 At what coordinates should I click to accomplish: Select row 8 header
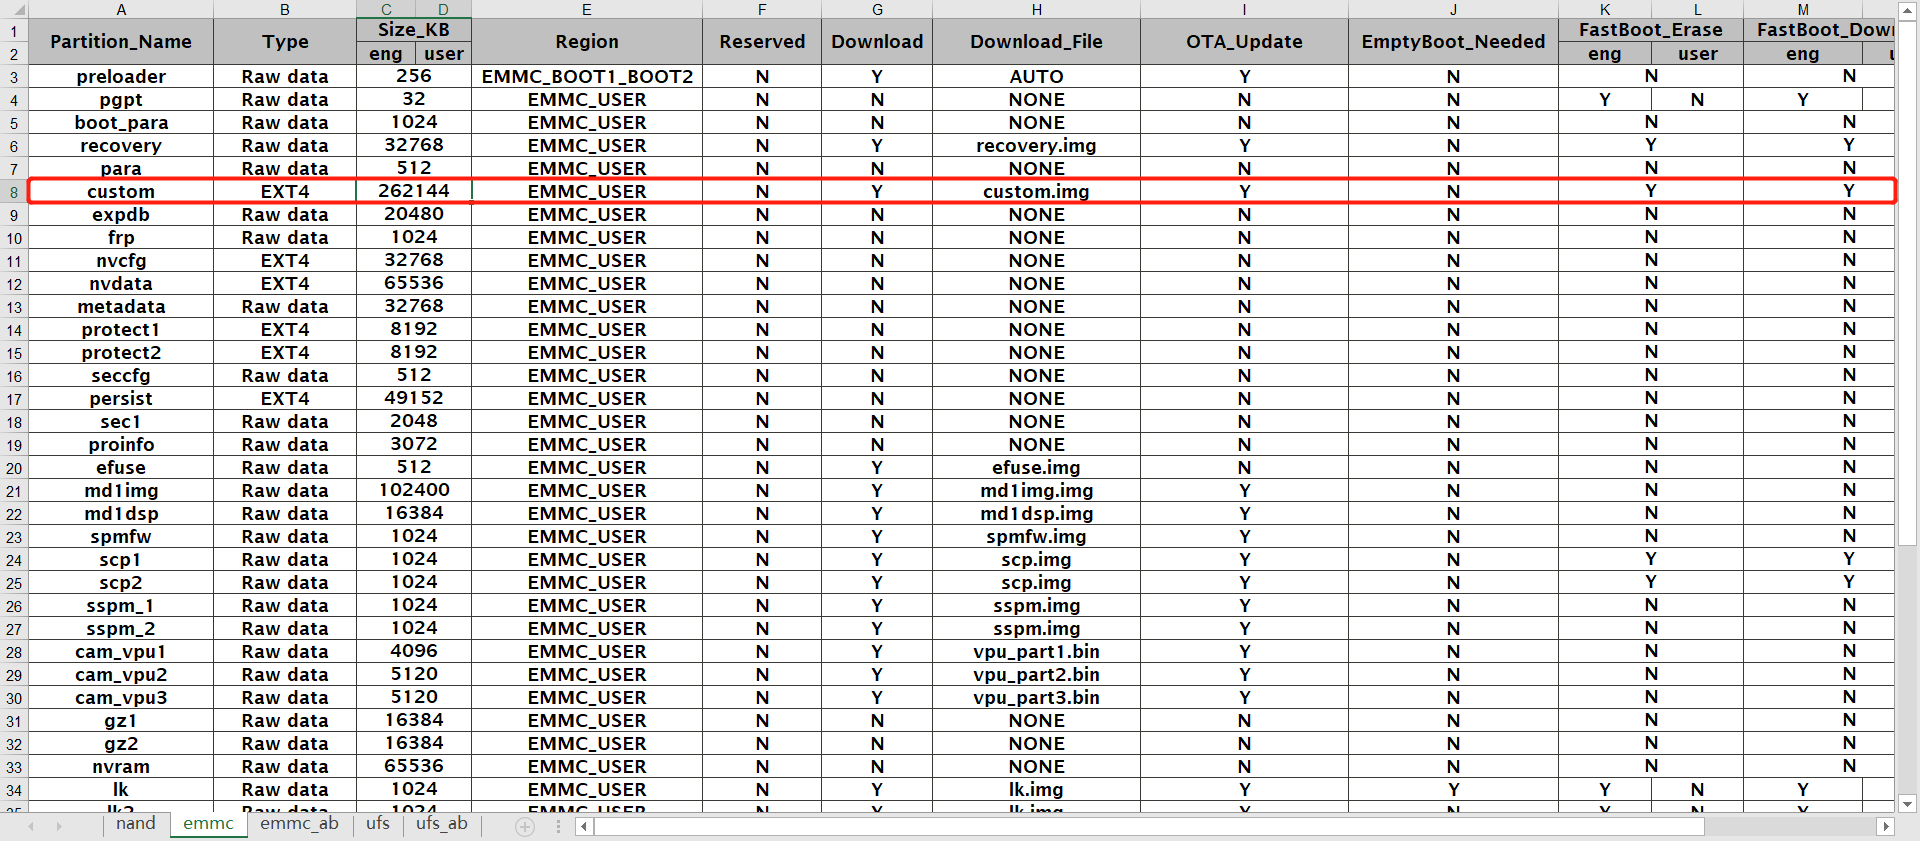pyautogui.click(x=14, y=192)
